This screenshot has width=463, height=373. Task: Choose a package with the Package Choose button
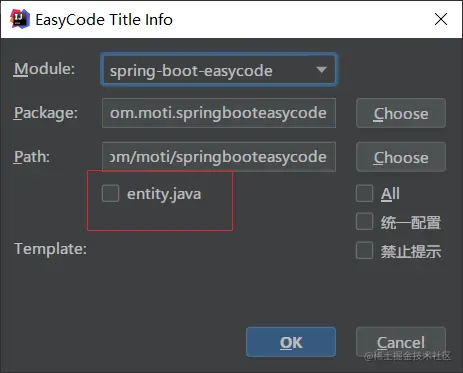tap(401, 113)
